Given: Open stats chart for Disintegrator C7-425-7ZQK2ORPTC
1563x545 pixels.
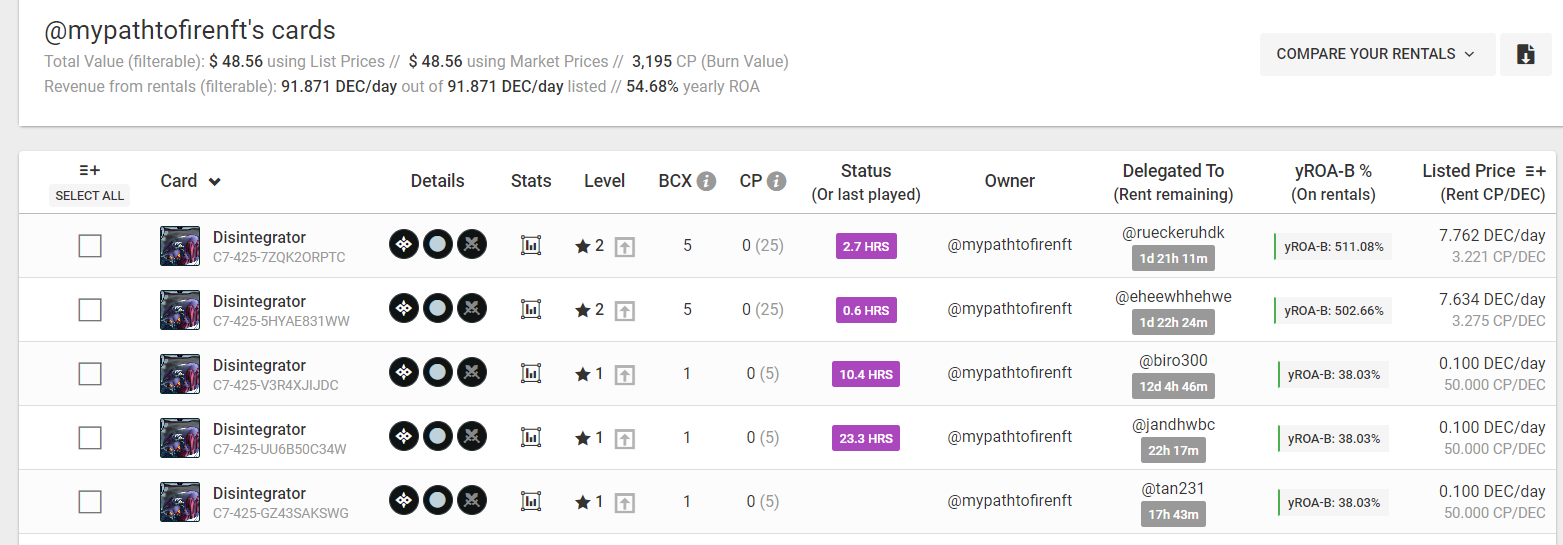Looking at the screenshot, I should (531, 245).
